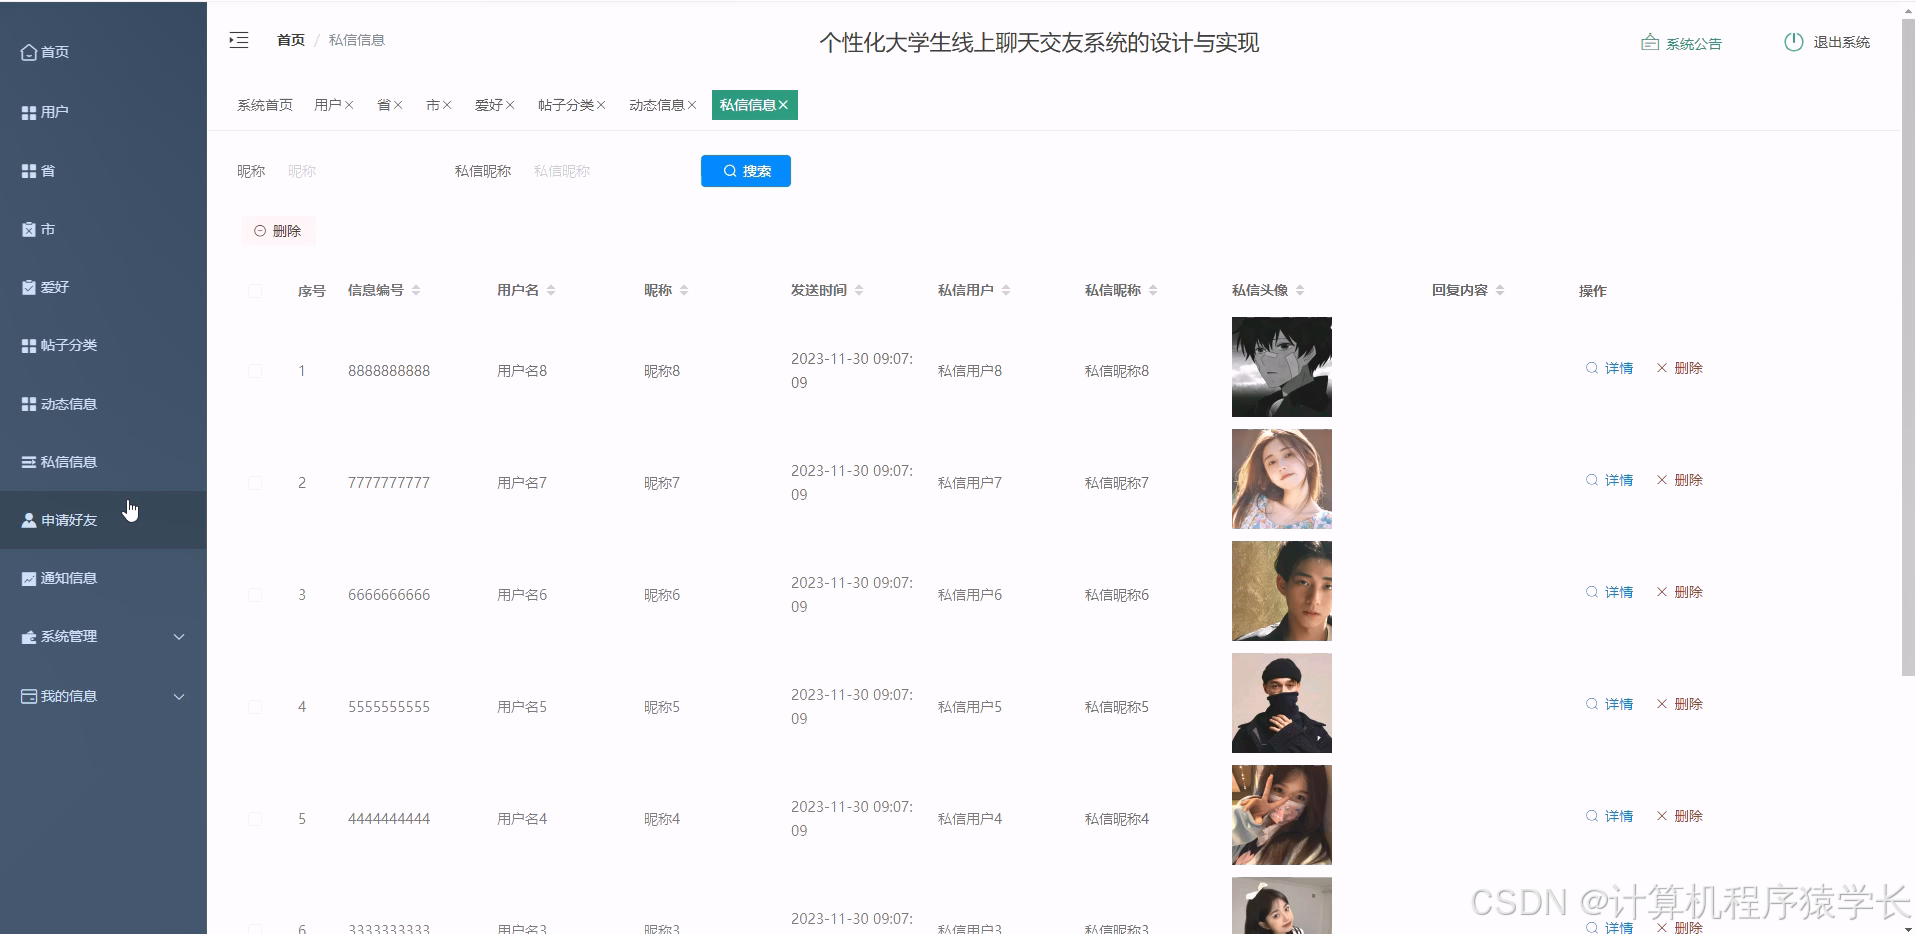Check the checkbox in row 4

[255, 707]
